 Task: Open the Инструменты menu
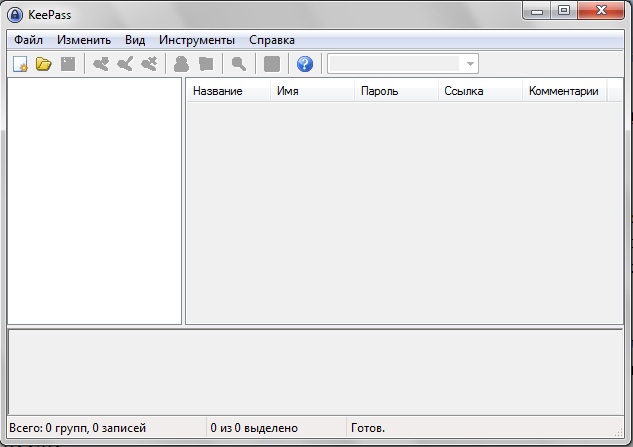coord(197,40)
